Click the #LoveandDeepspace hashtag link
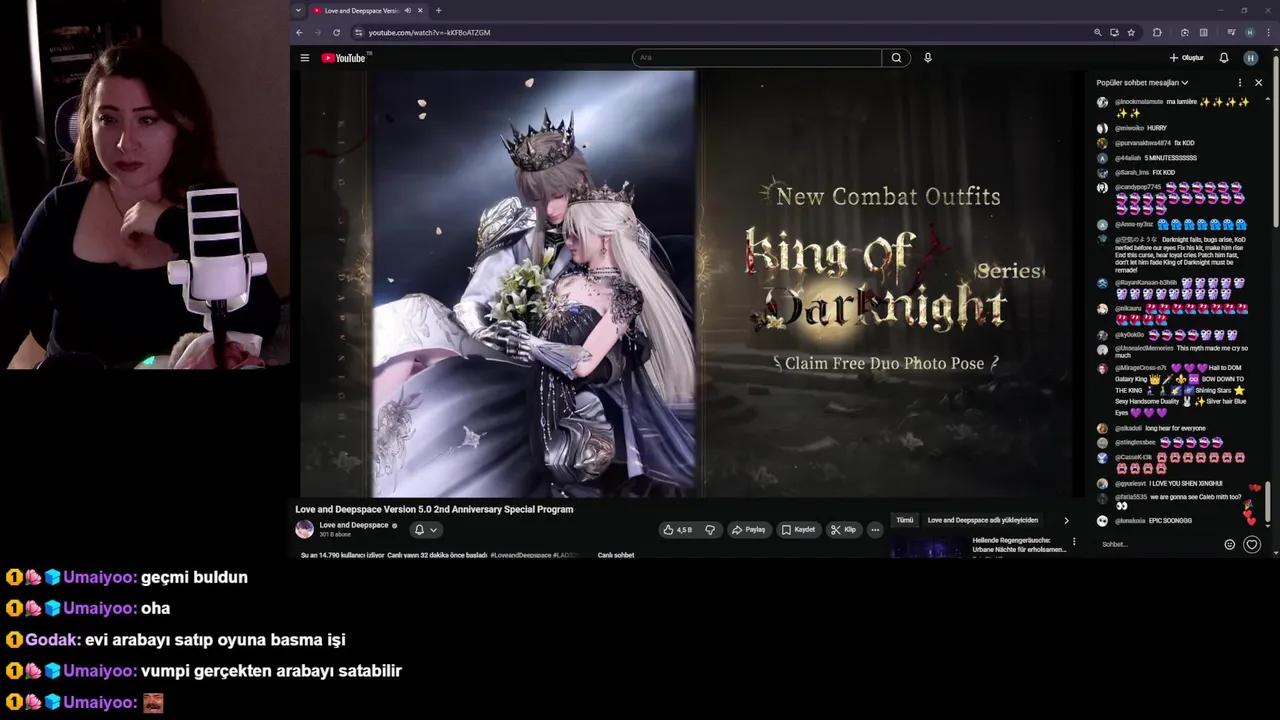The width and height of the screenshot is (1280, 720). pyautogui.click(x=520, y=555)
